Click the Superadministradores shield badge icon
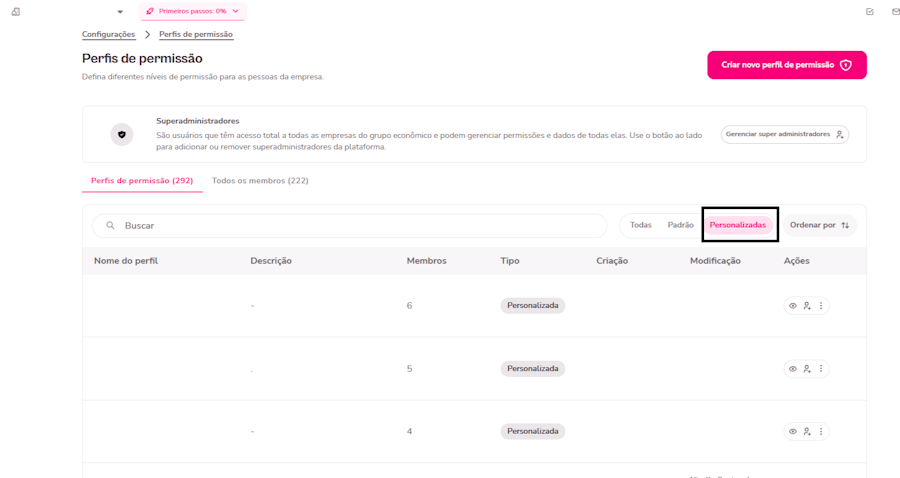This screenshot has height=478, width=900. (122, 134)
